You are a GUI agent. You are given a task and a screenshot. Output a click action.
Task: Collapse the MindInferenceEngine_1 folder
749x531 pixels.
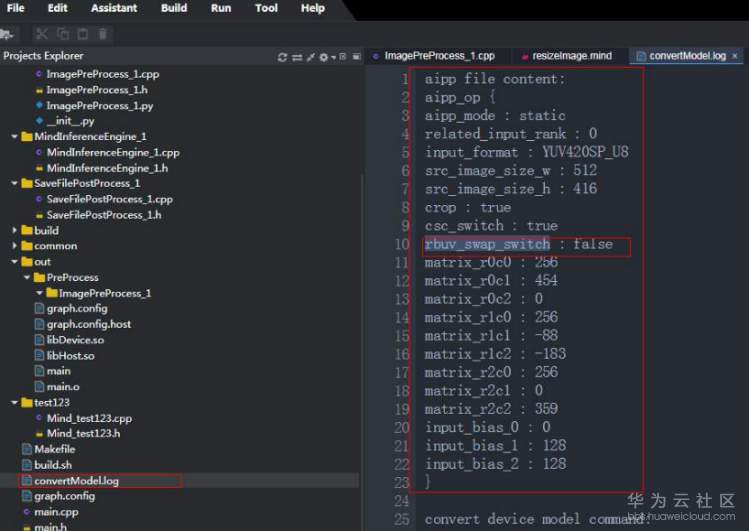pos(14,137)
